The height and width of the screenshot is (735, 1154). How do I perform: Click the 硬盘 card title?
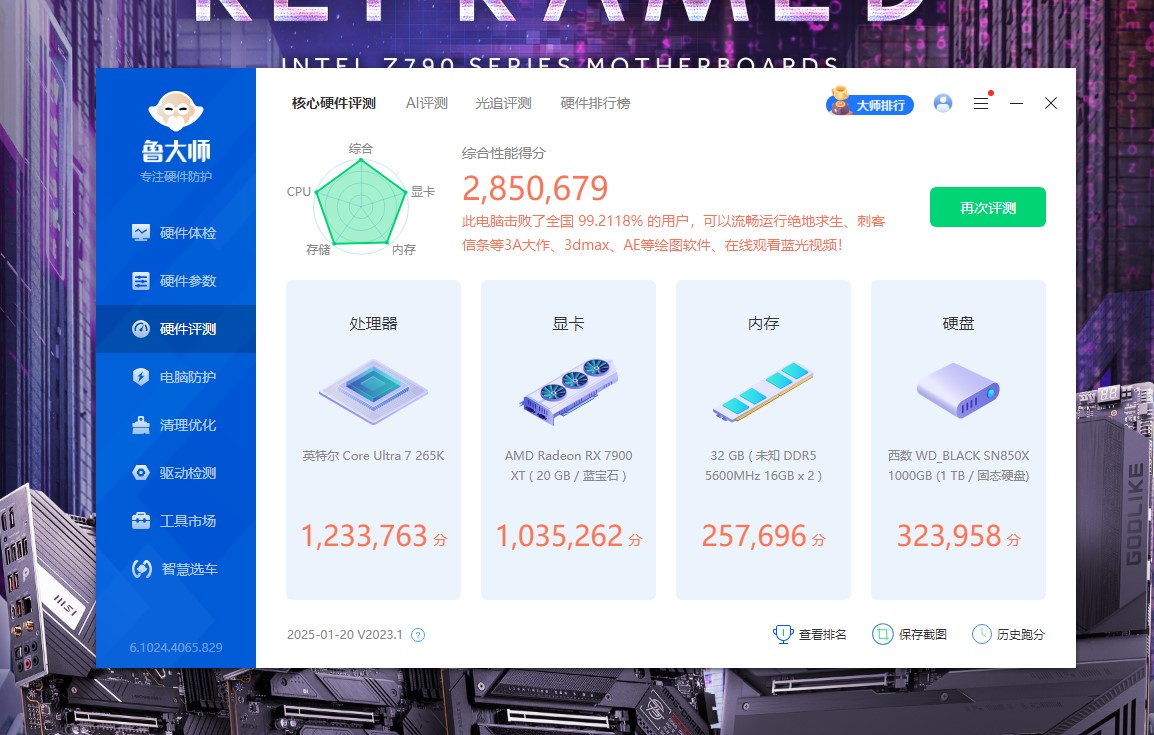pyautogui.click(x=958, y=324)
